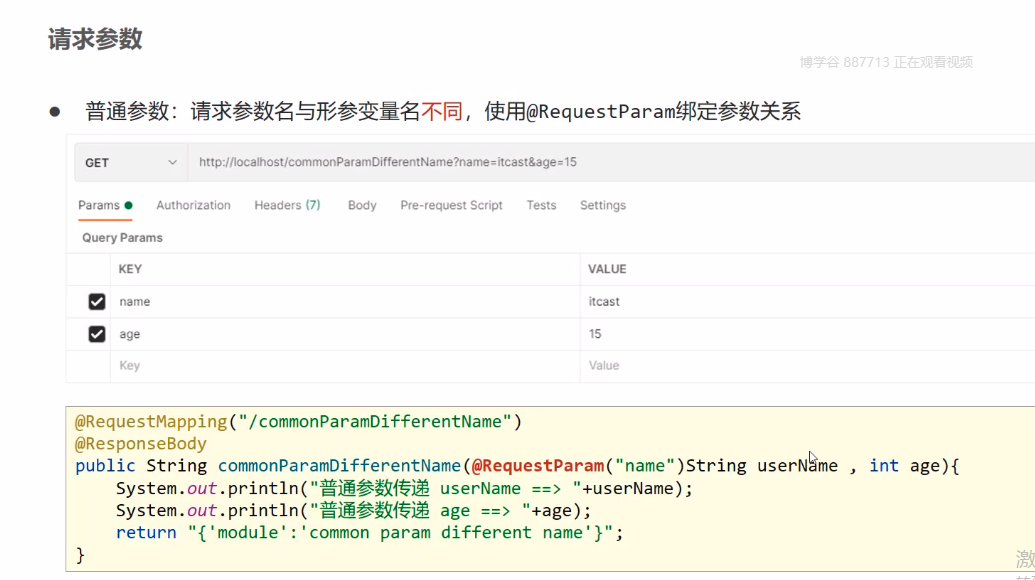This screenshot has width=1035, height=580.
Task: Click the age key cell
Action: (x=340, y=334)
